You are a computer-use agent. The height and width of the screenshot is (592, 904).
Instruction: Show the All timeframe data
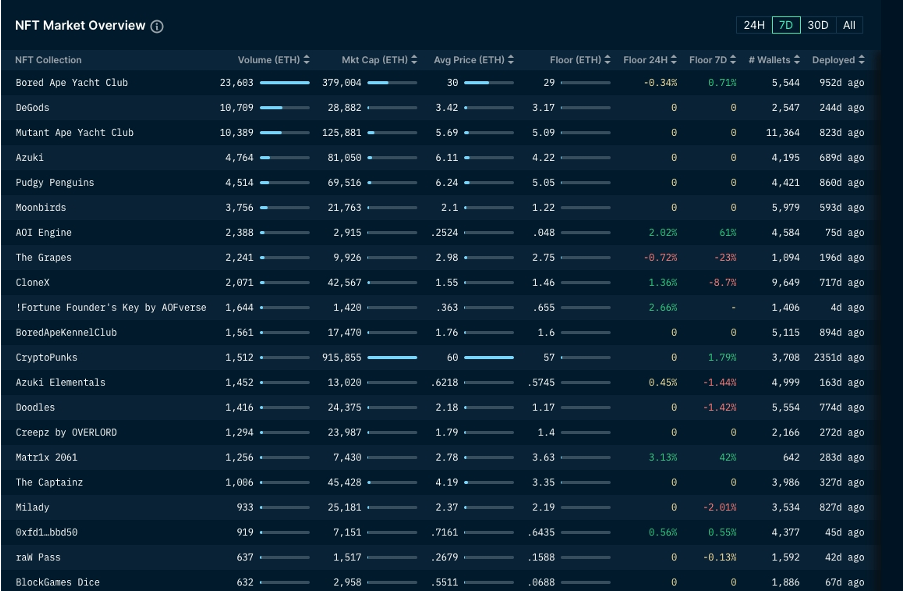849,25
